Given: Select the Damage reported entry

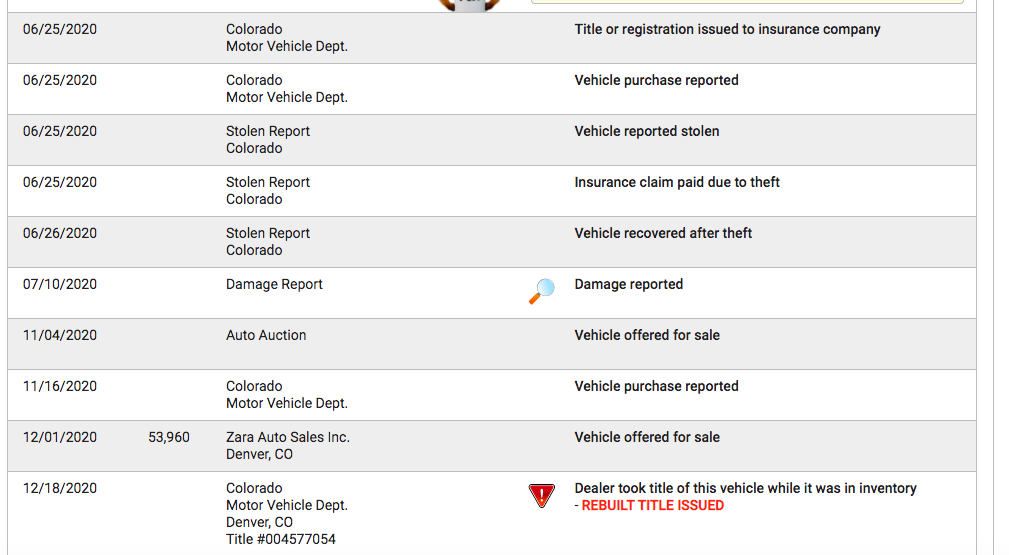Looking at the screenshot, I should (x=629, y=284).
